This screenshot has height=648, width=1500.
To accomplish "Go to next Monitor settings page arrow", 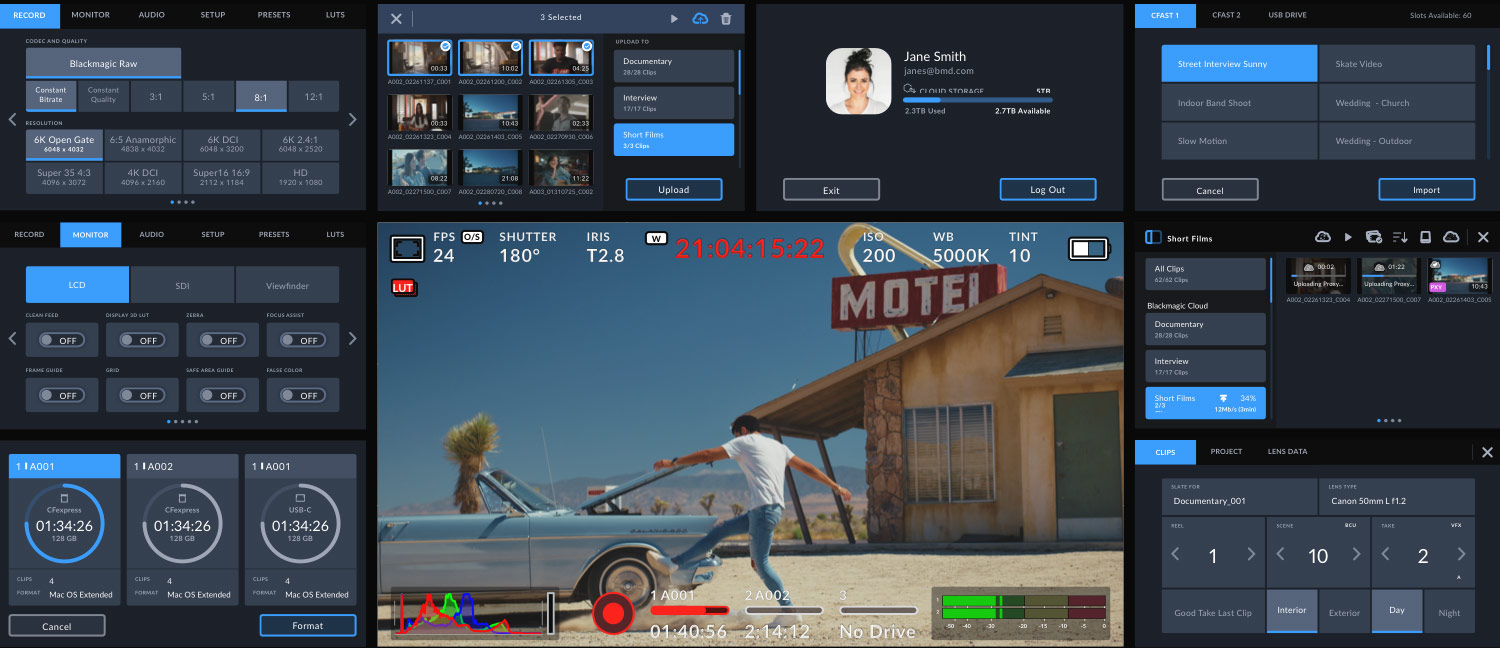I will click(352, 339).
